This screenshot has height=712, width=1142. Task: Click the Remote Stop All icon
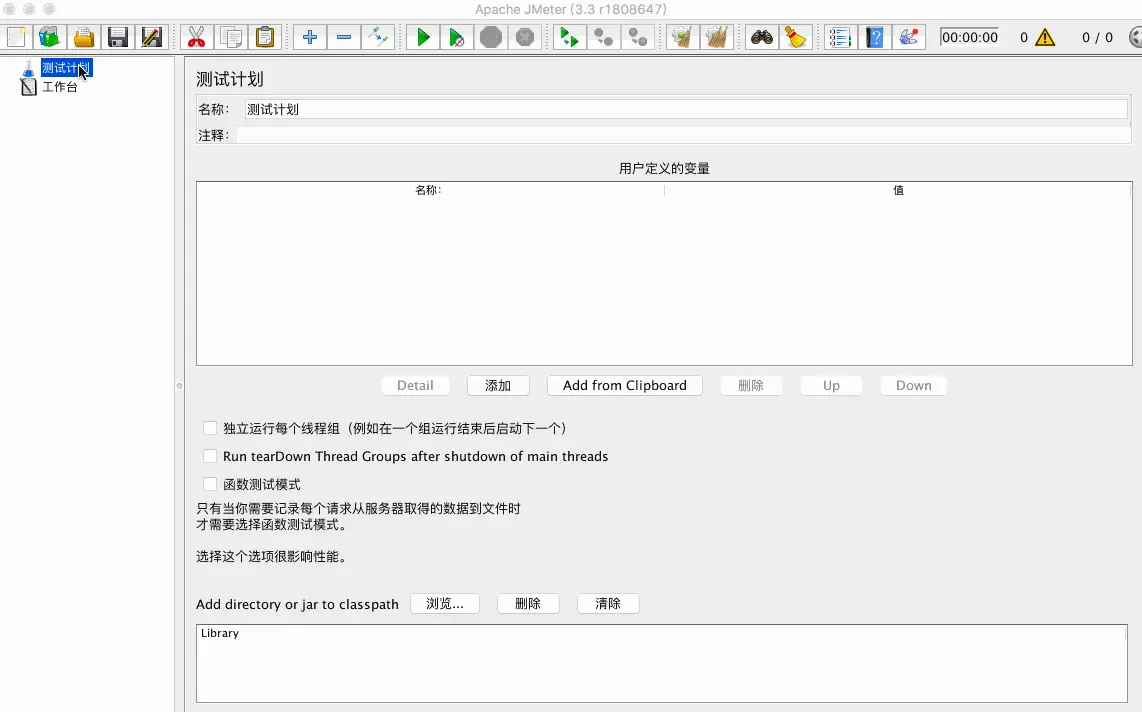pyautogui.click(x=604, y=37)
